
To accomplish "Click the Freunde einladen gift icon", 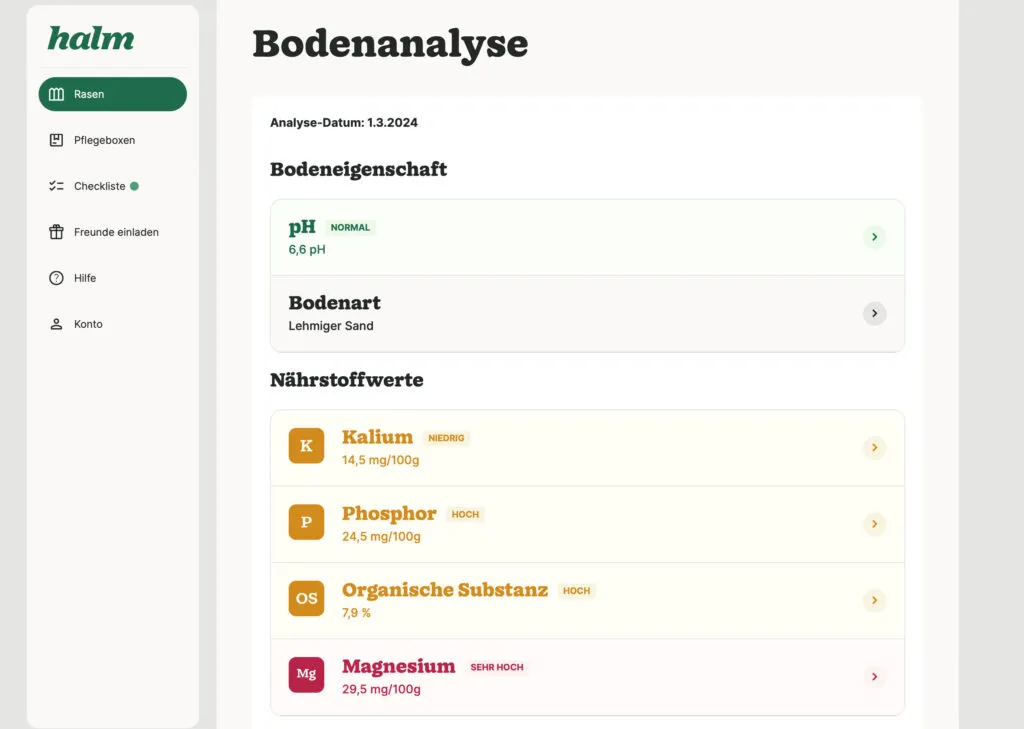I will 57,232.
